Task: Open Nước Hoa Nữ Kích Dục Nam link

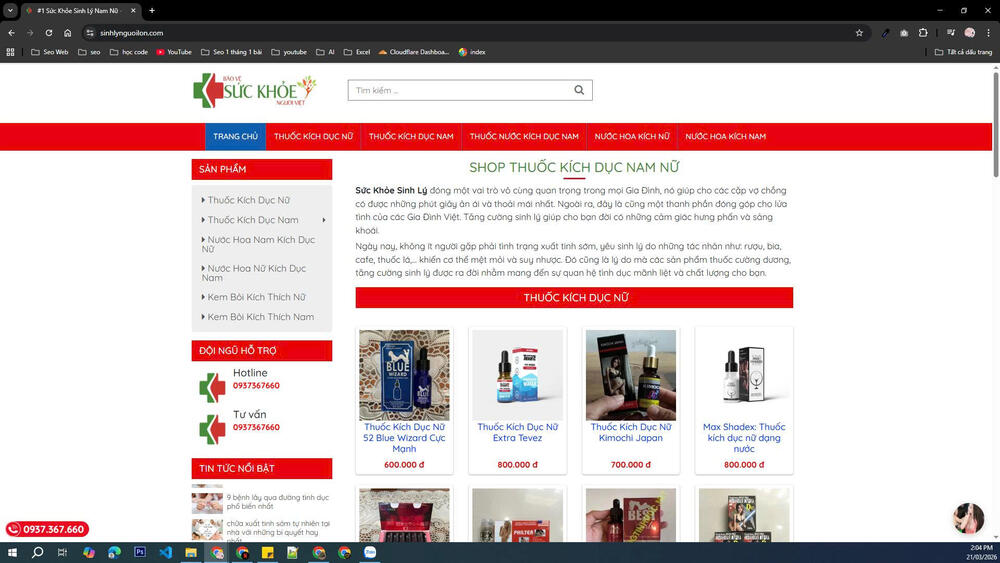Action: 254,273
